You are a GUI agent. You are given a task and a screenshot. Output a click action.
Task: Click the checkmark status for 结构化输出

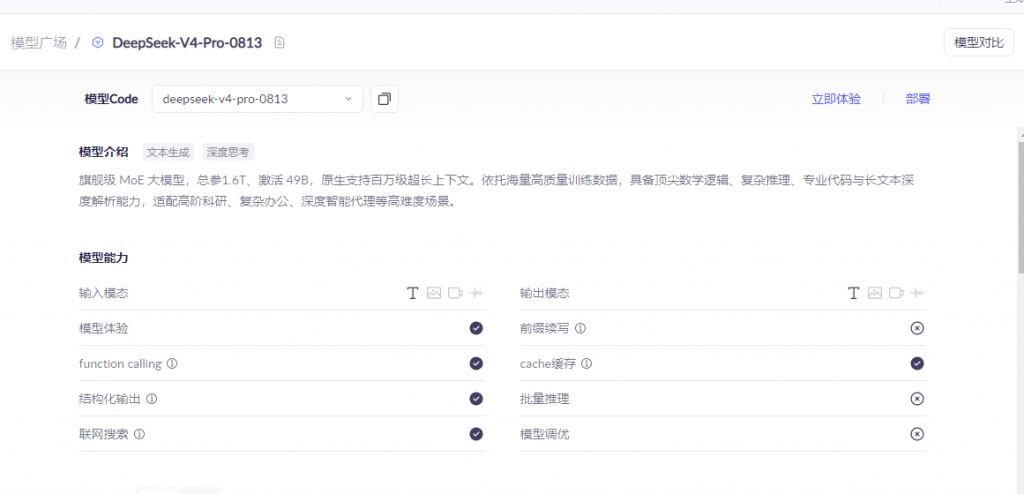pyautogui.click(x=476, y=399)
